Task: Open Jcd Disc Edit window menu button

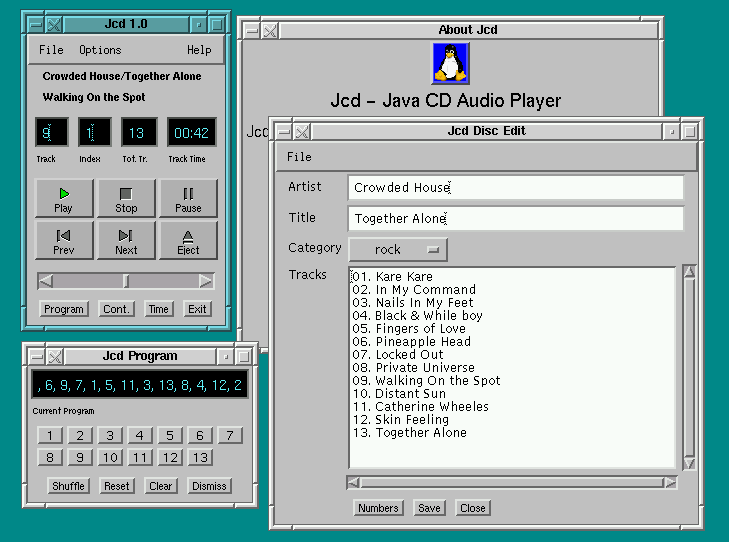Action: pyautogui.click(x=284, y=131)
